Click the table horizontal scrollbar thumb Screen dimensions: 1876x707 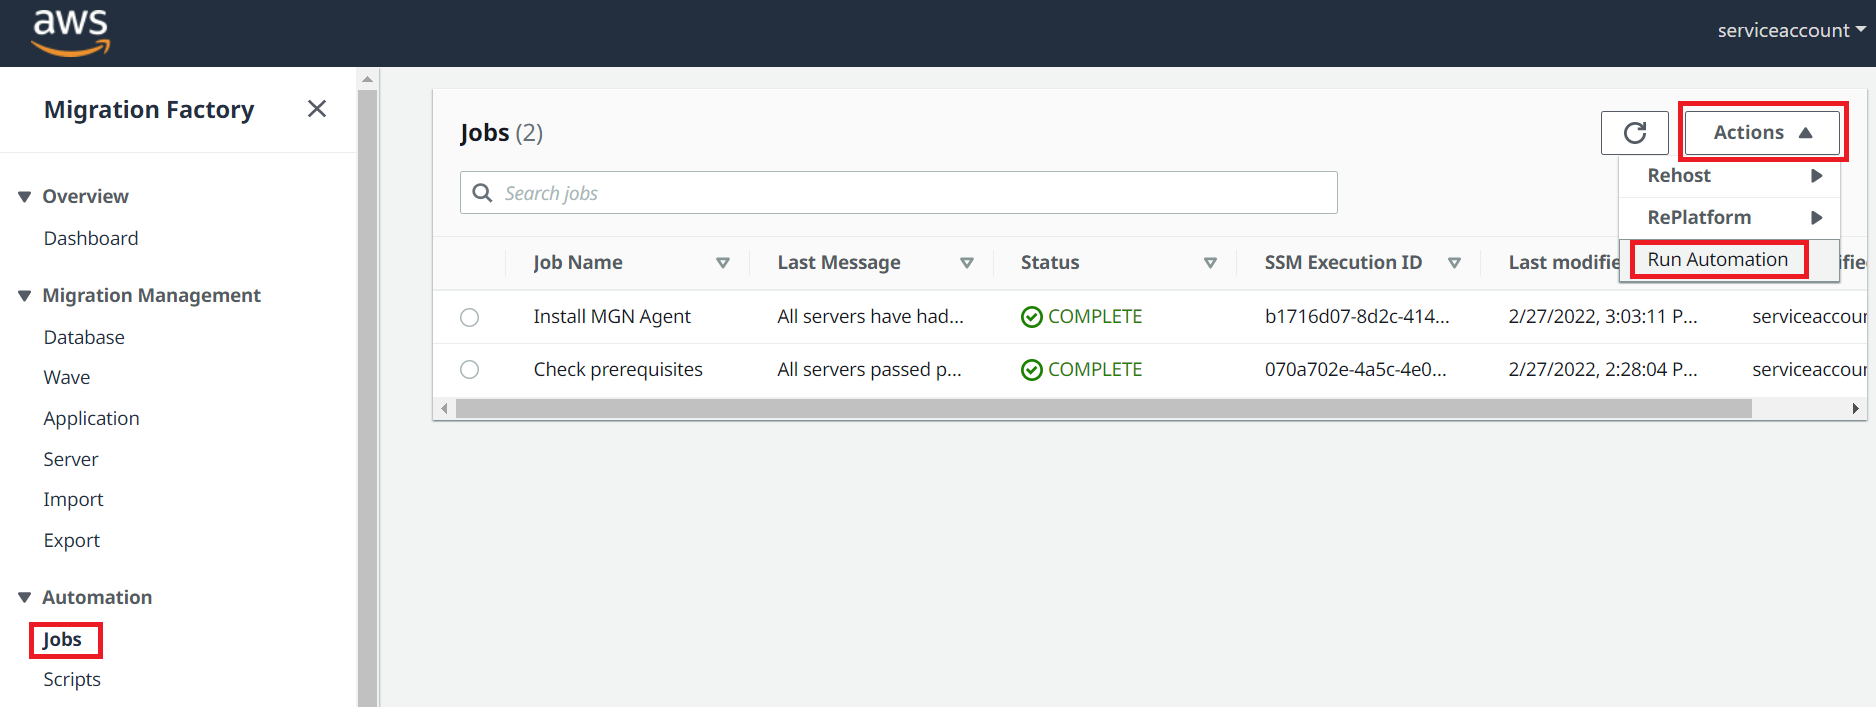pyautogui.click(x=1103, y=409)
